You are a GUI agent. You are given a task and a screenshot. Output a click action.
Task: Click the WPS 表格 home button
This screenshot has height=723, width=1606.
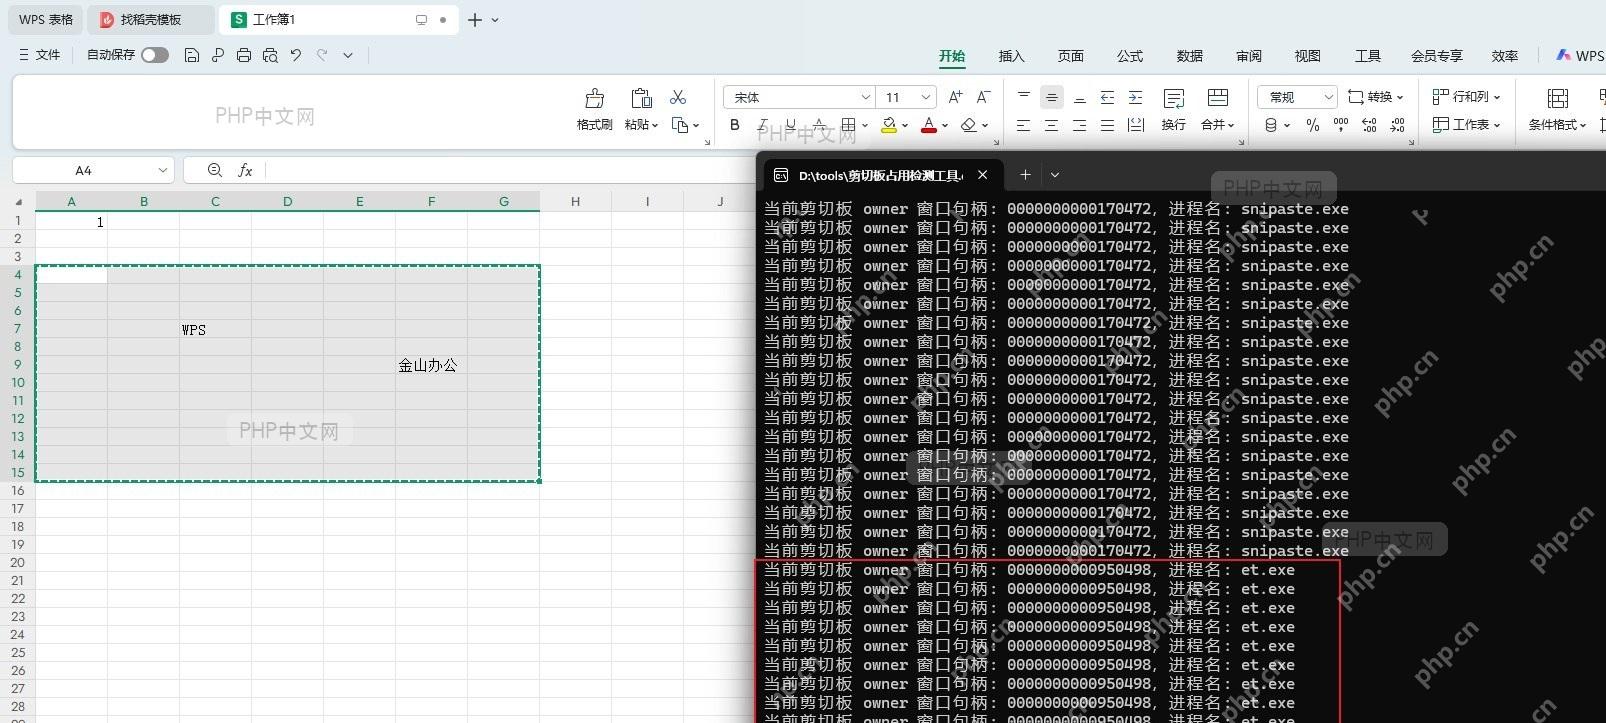(x=45, y=19)
